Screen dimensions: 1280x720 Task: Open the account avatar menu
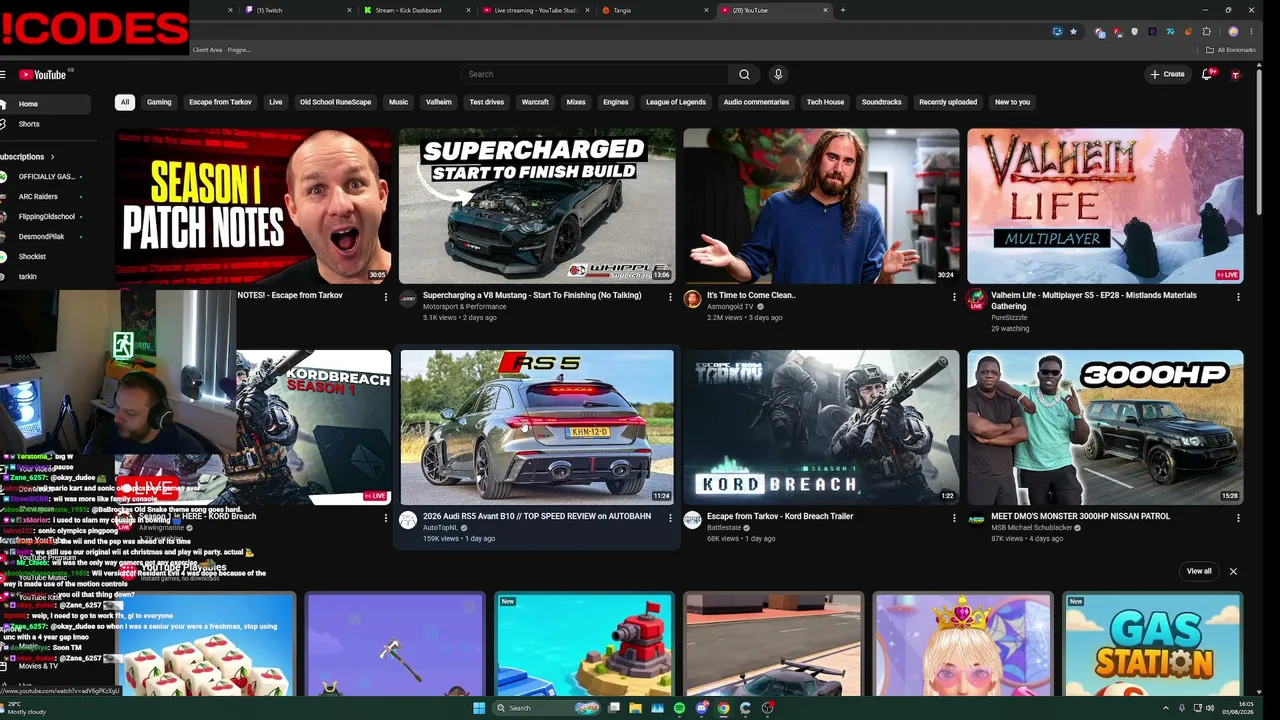[1236, 74]
